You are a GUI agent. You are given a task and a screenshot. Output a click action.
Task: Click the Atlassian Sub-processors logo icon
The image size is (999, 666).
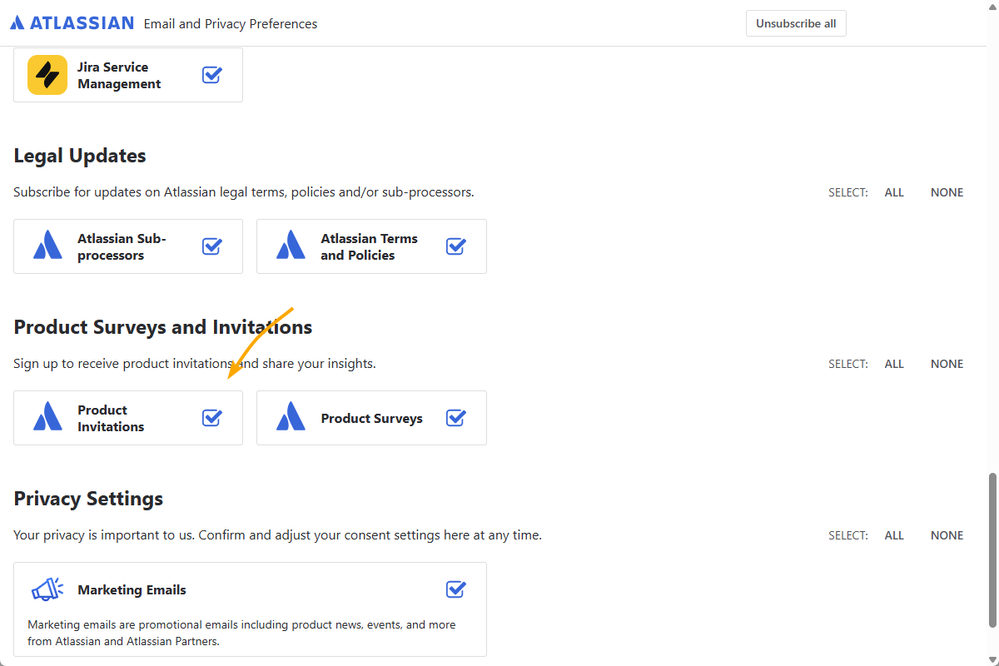click(47, 245)
